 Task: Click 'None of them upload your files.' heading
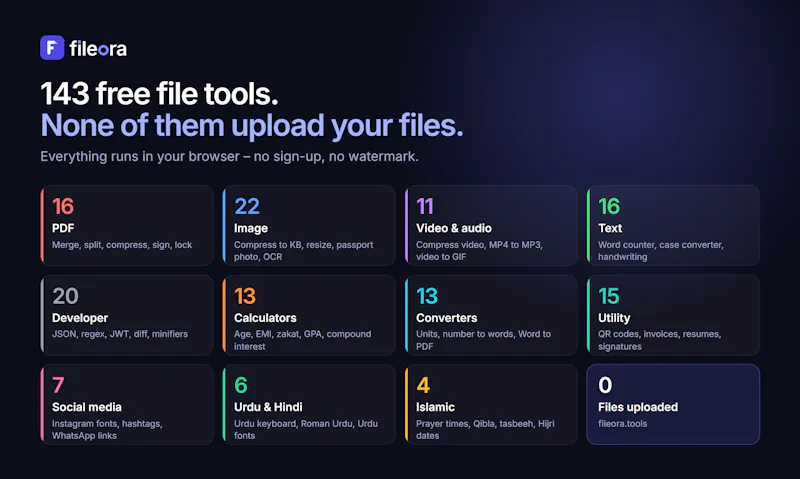pos(252,125)
